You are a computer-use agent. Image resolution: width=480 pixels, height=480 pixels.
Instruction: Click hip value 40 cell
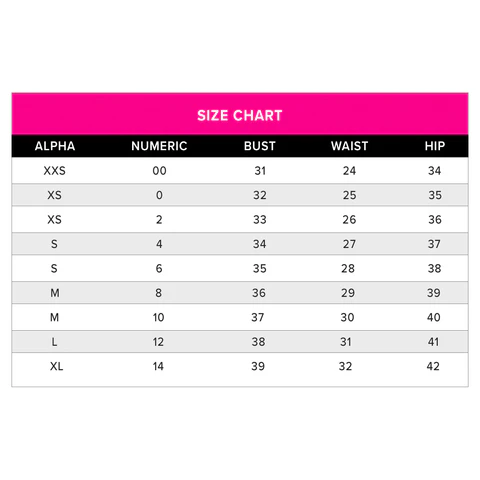(434, 317)
